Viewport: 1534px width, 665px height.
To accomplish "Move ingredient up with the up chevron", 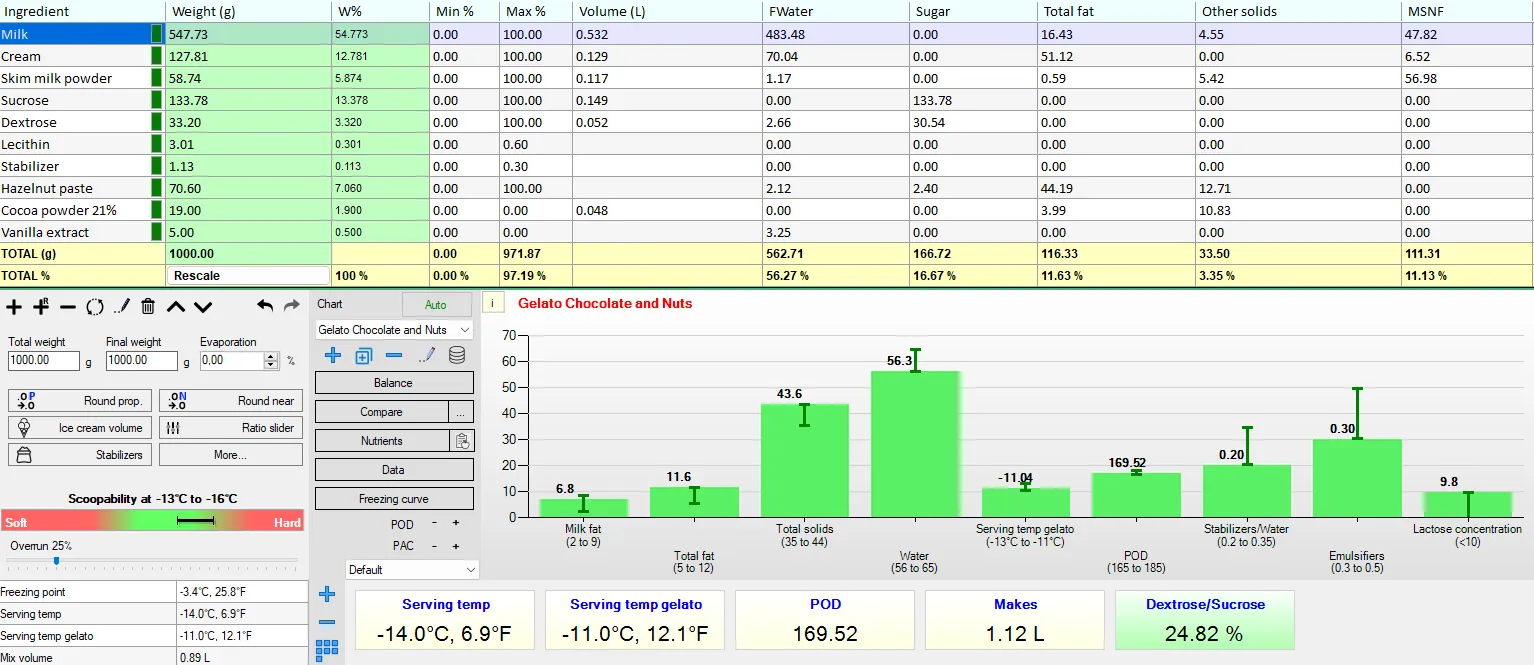I will 176,307.
